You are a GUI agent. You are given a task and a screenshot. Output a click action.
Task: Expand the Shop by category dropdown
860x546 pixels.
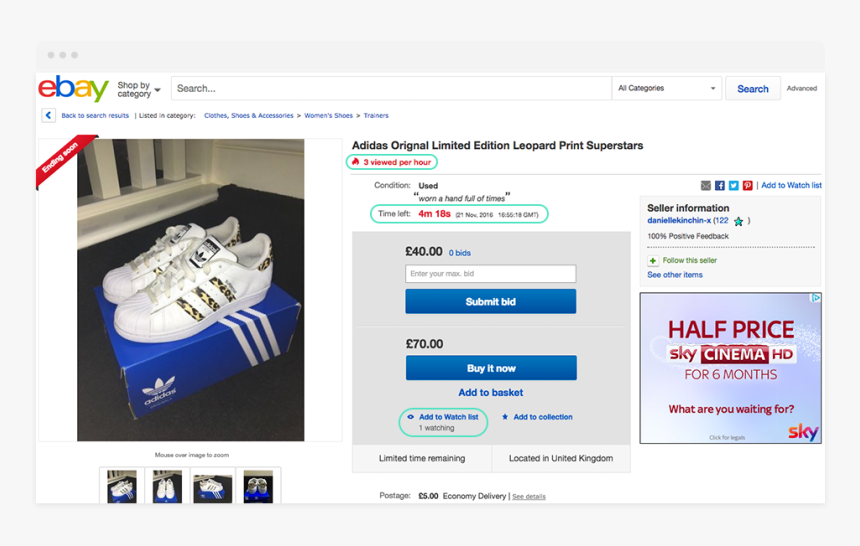click(139, 89)
